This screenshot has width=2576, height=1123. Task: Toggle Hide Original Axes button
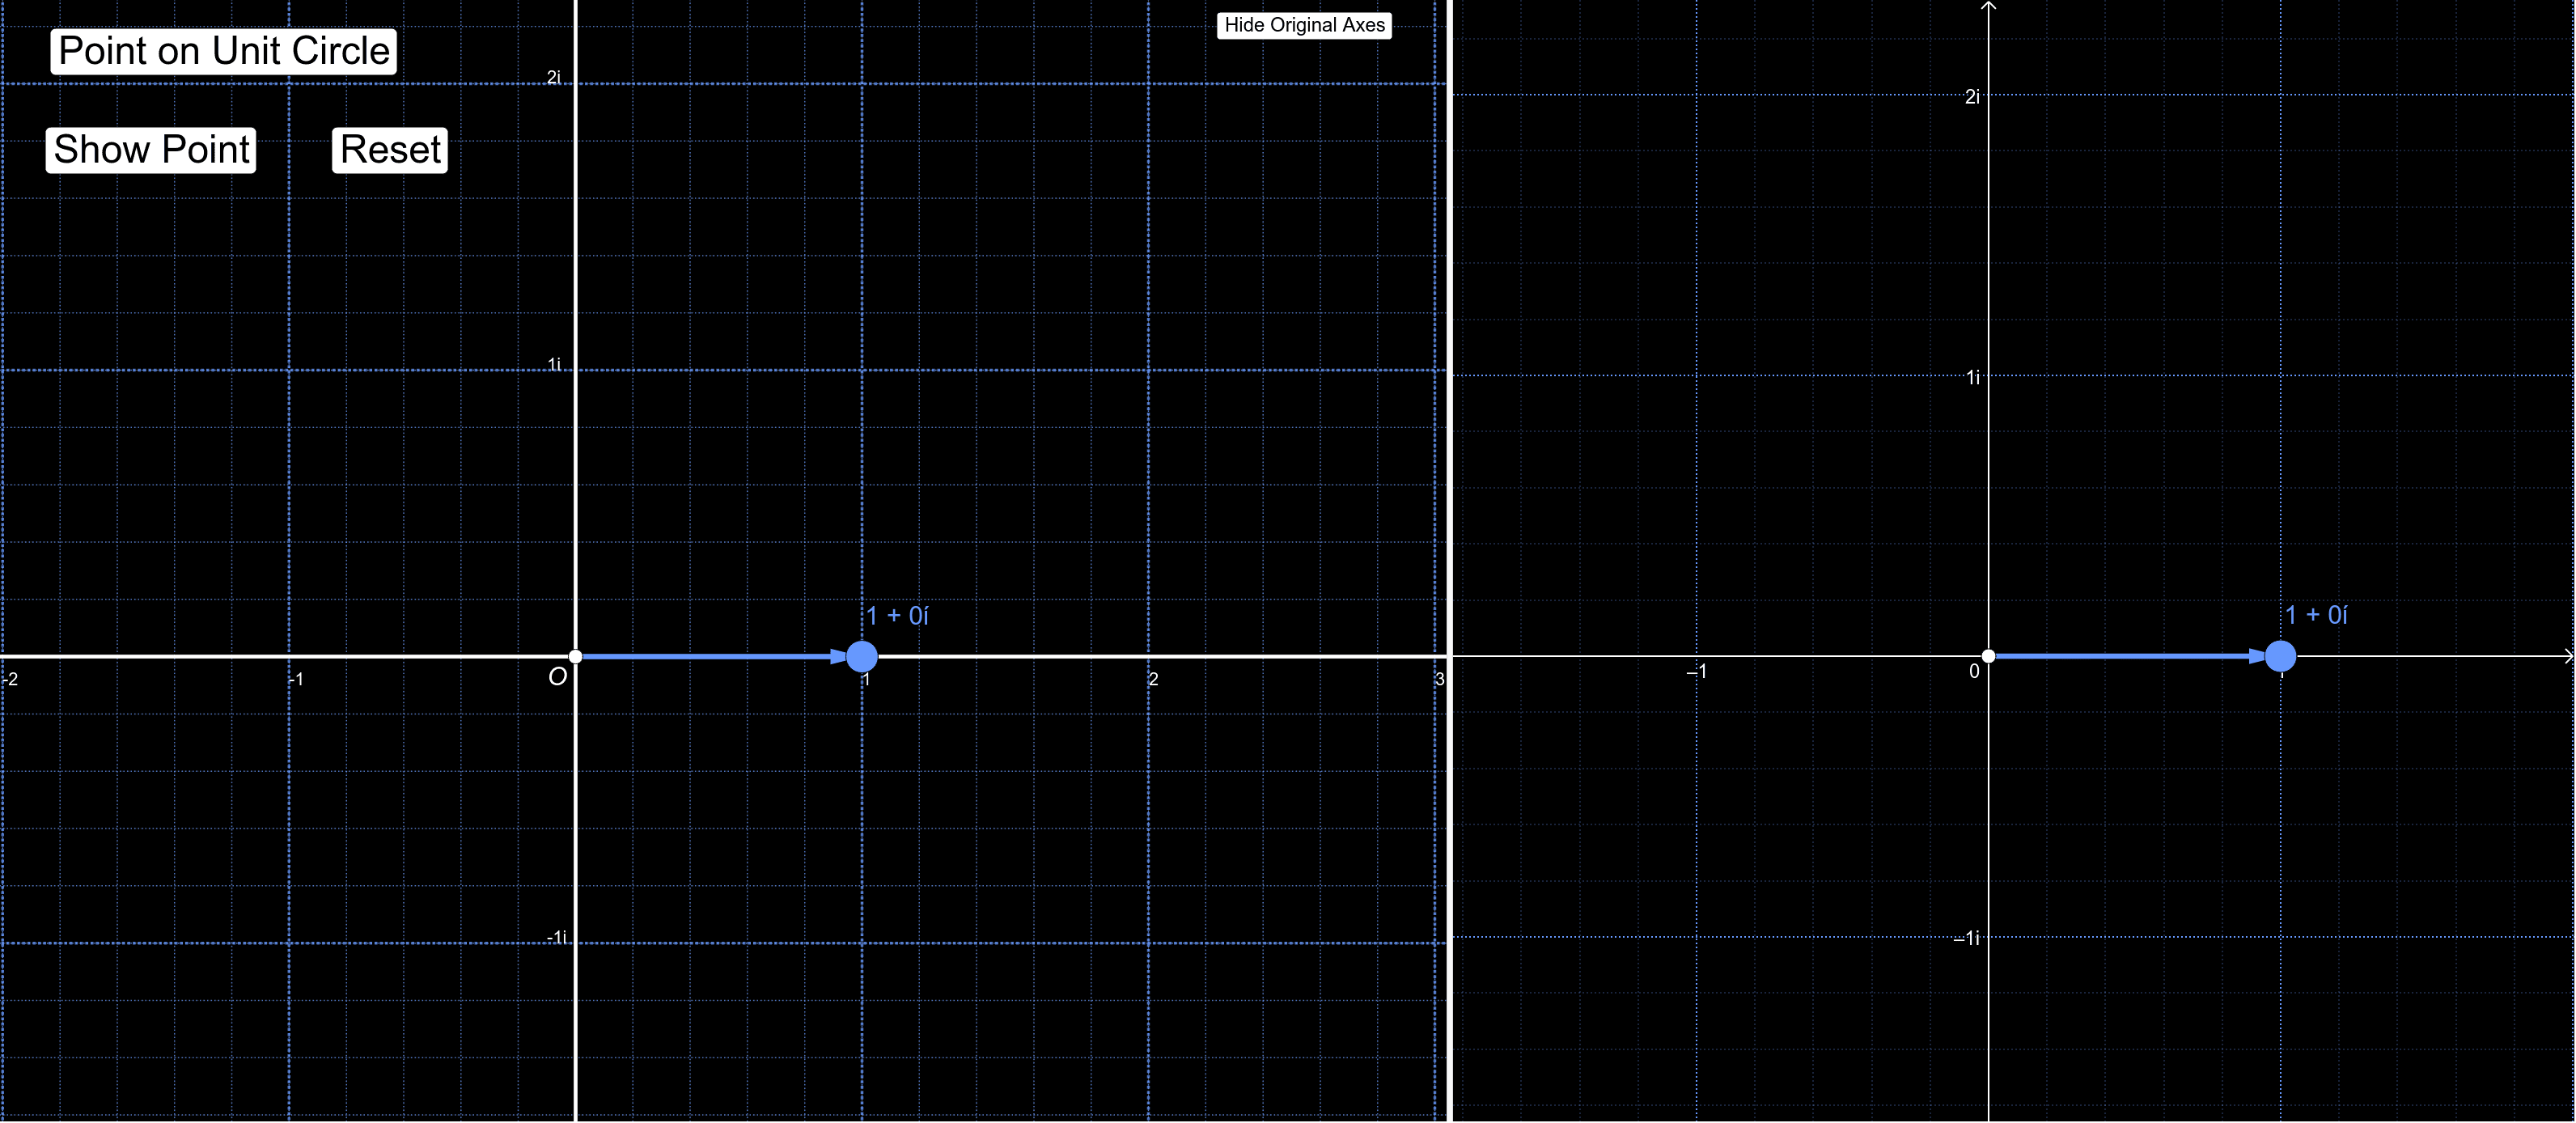click(1303, 25)
